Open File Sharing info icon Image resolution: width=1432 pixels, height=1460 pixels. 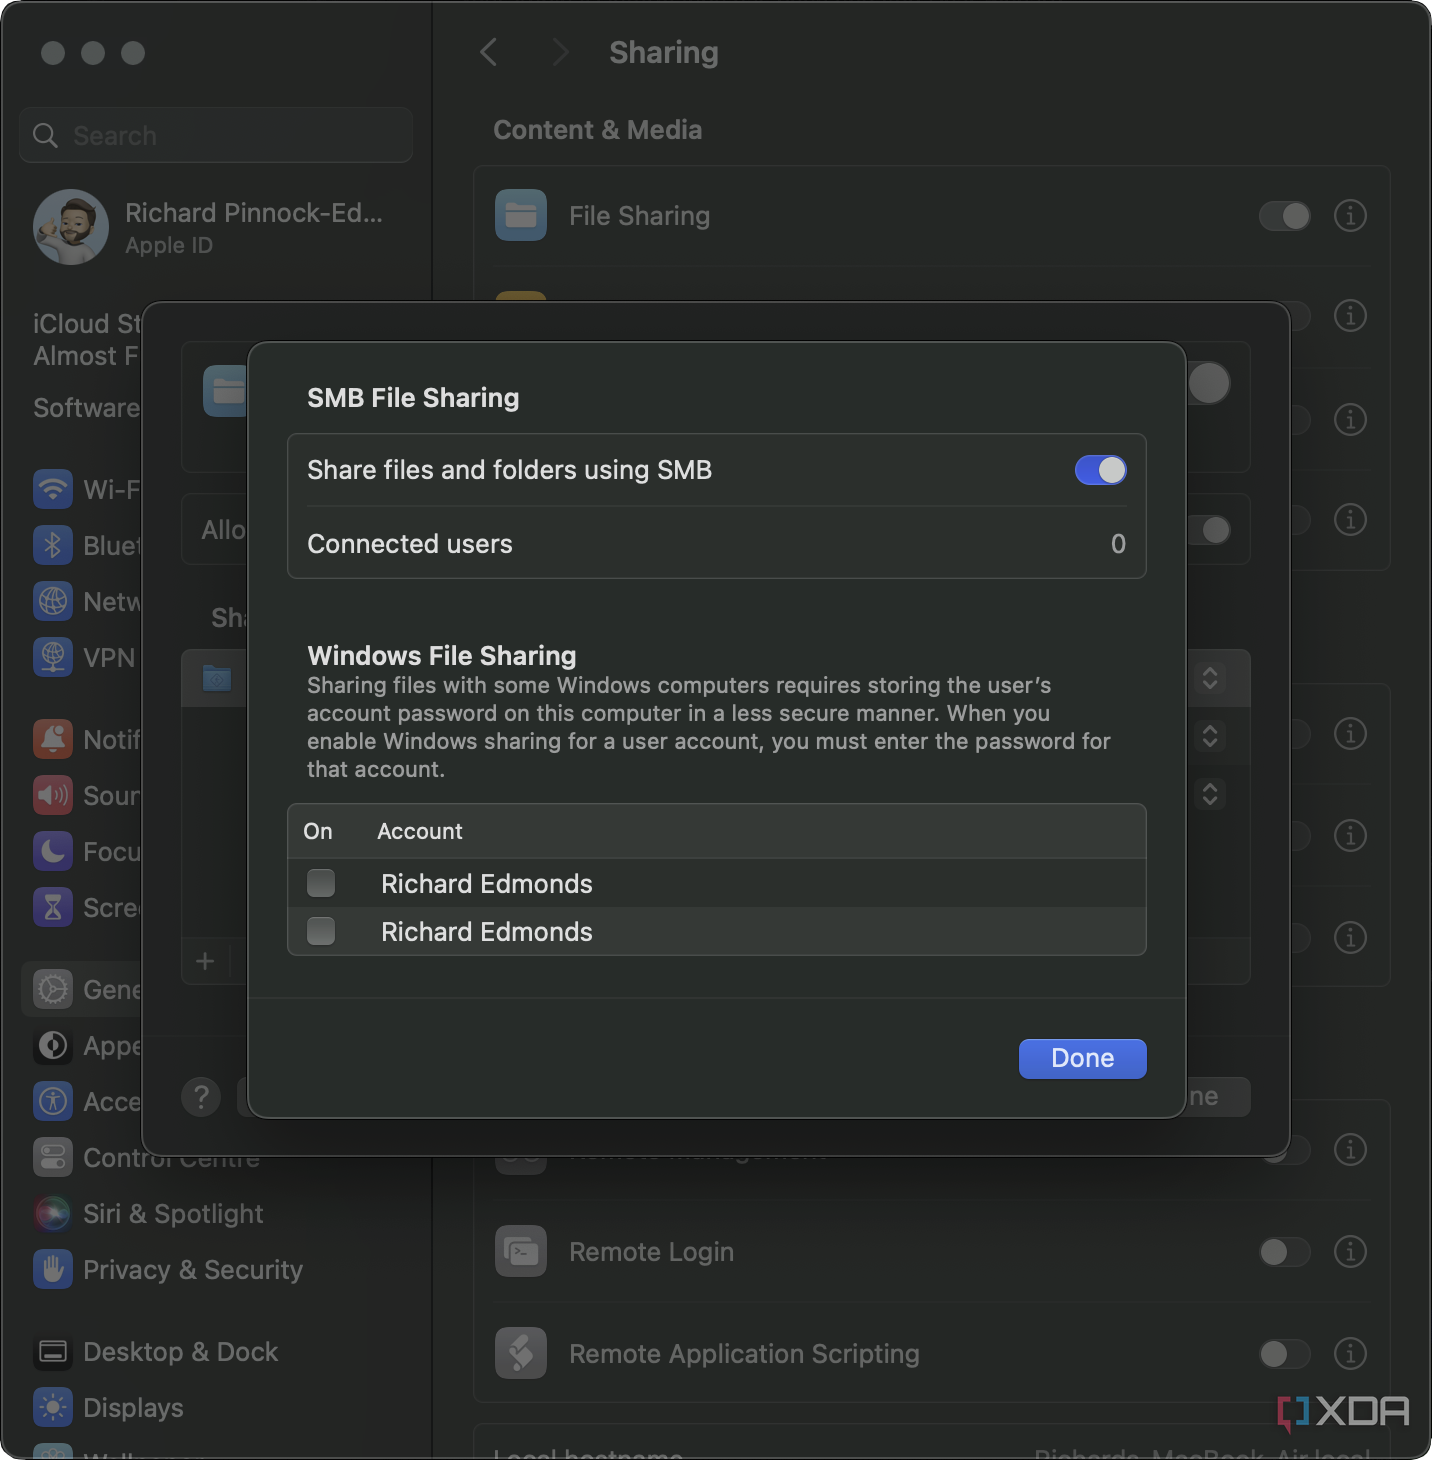1350,216
